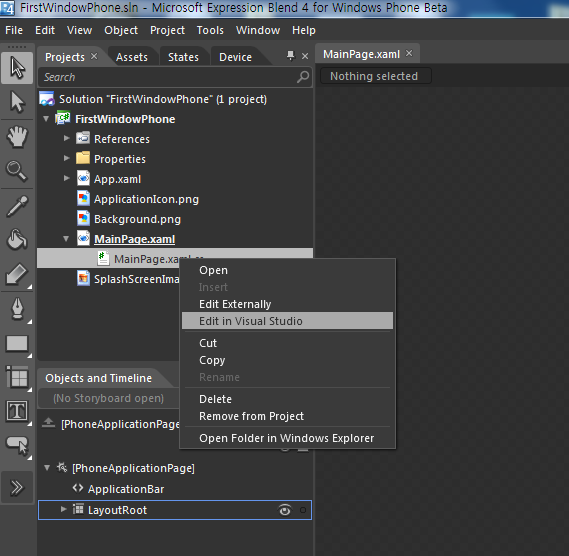Toggle LayoutRoot visibility eye icon
The width and height of the screenshot is (569, 556).
click(285, 510)
